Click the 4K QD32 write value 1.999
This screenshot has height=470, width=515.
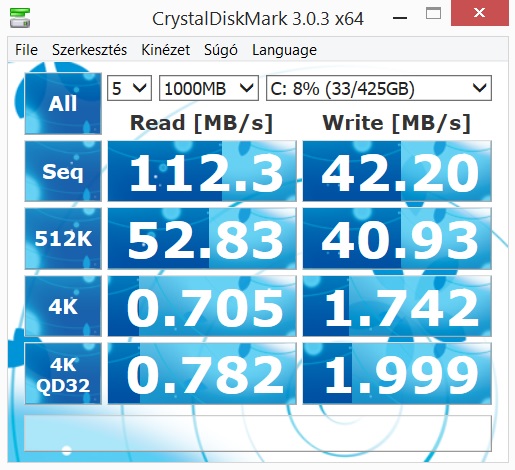click(397, 373)
